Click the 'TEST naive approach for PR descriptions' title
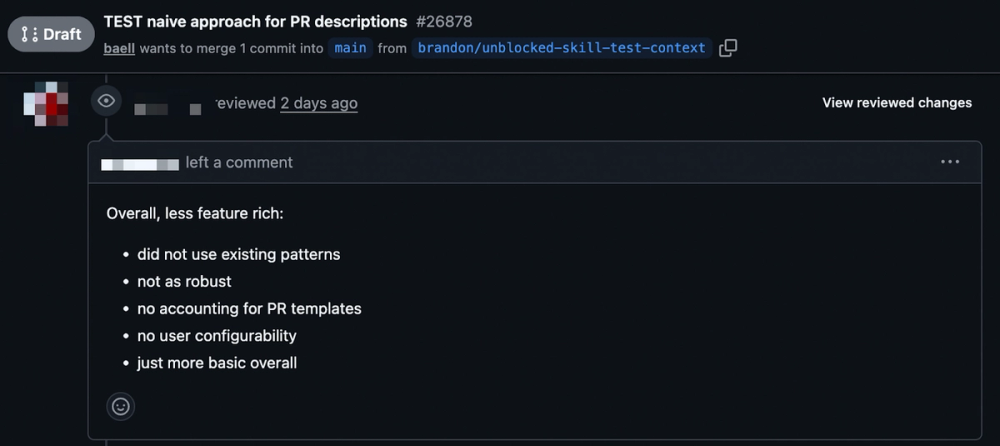This screenshot has height=446, width=1000. 255,22
